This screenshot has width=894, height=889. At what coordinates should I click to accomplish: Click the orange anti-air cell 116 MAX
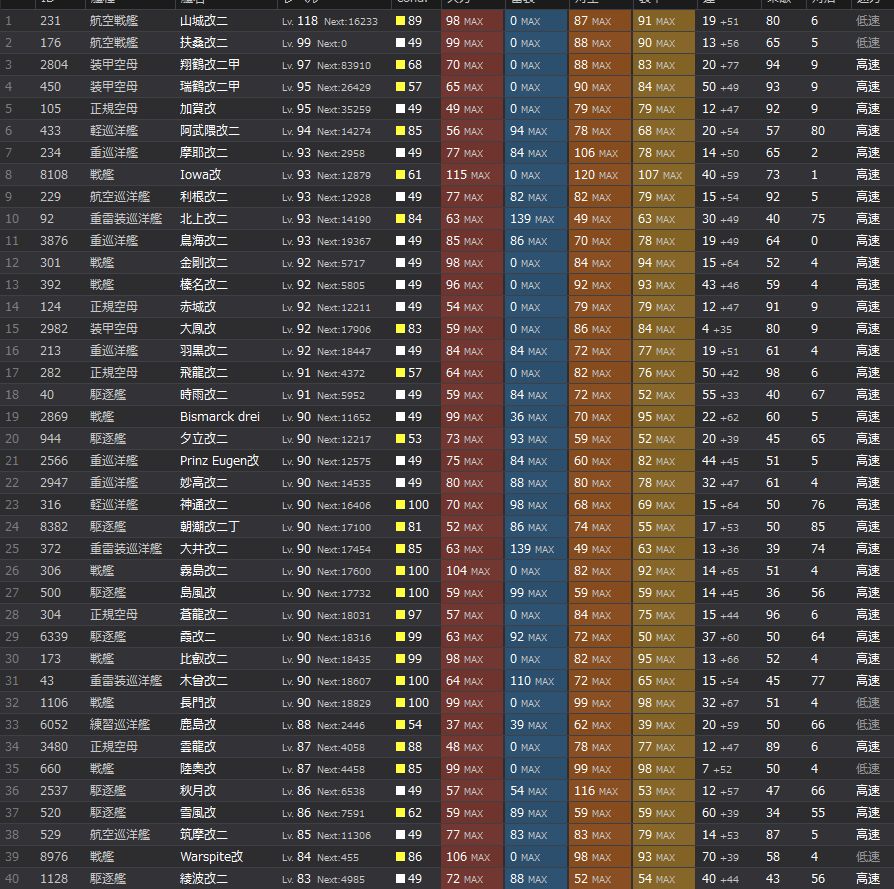point(600,791)
